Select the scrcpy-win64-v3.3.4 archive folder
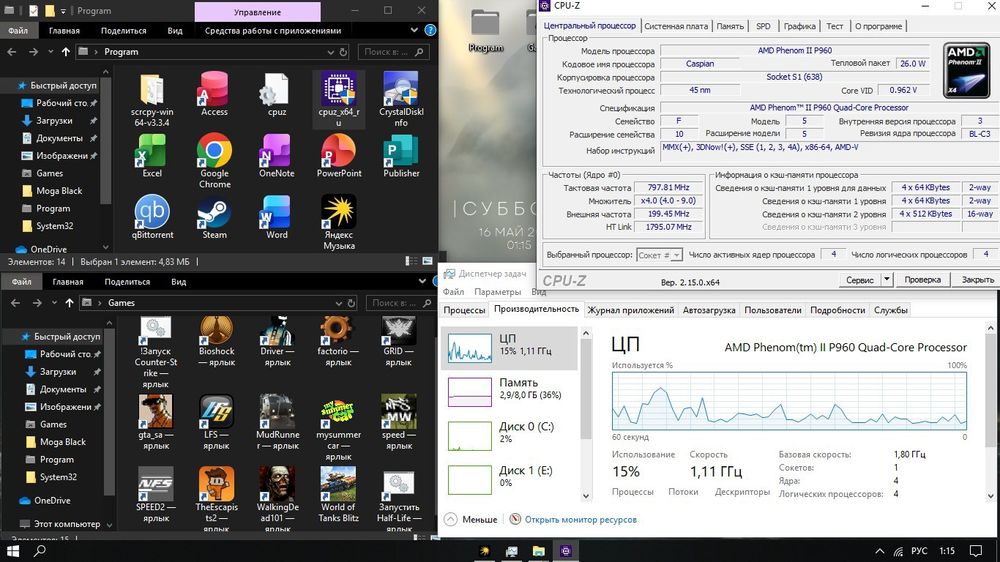 (152, 99)
